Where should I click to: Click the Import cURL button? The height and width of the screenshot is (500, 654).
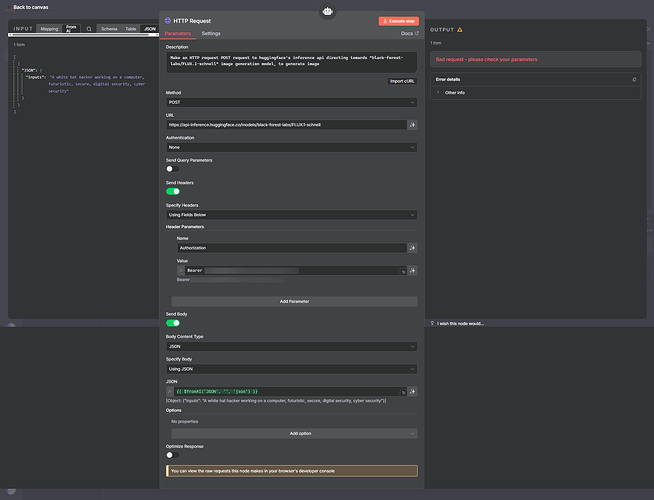pyautogui.click(x=402, y=80)
